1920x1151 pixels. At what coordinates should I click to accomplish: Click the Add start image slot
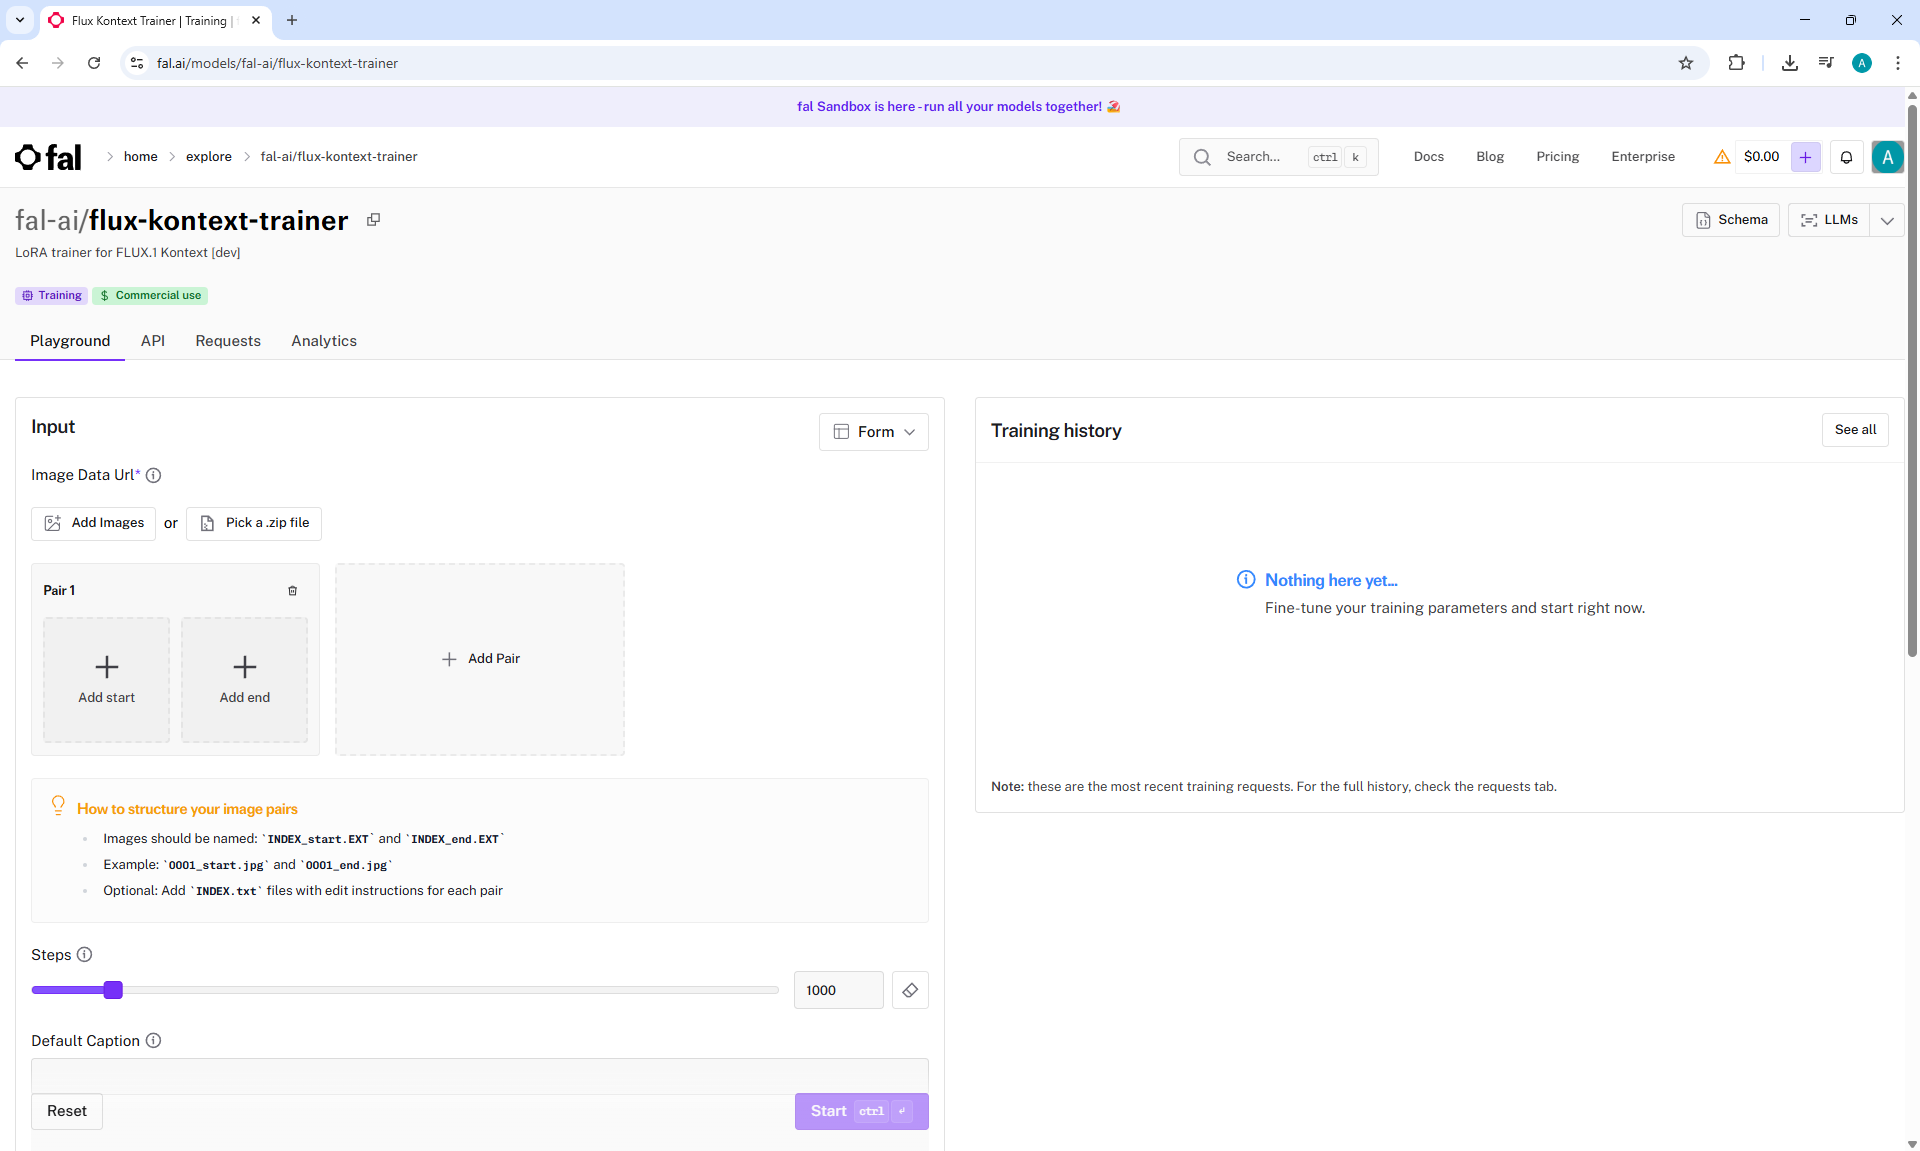click(x=106, y=680)
